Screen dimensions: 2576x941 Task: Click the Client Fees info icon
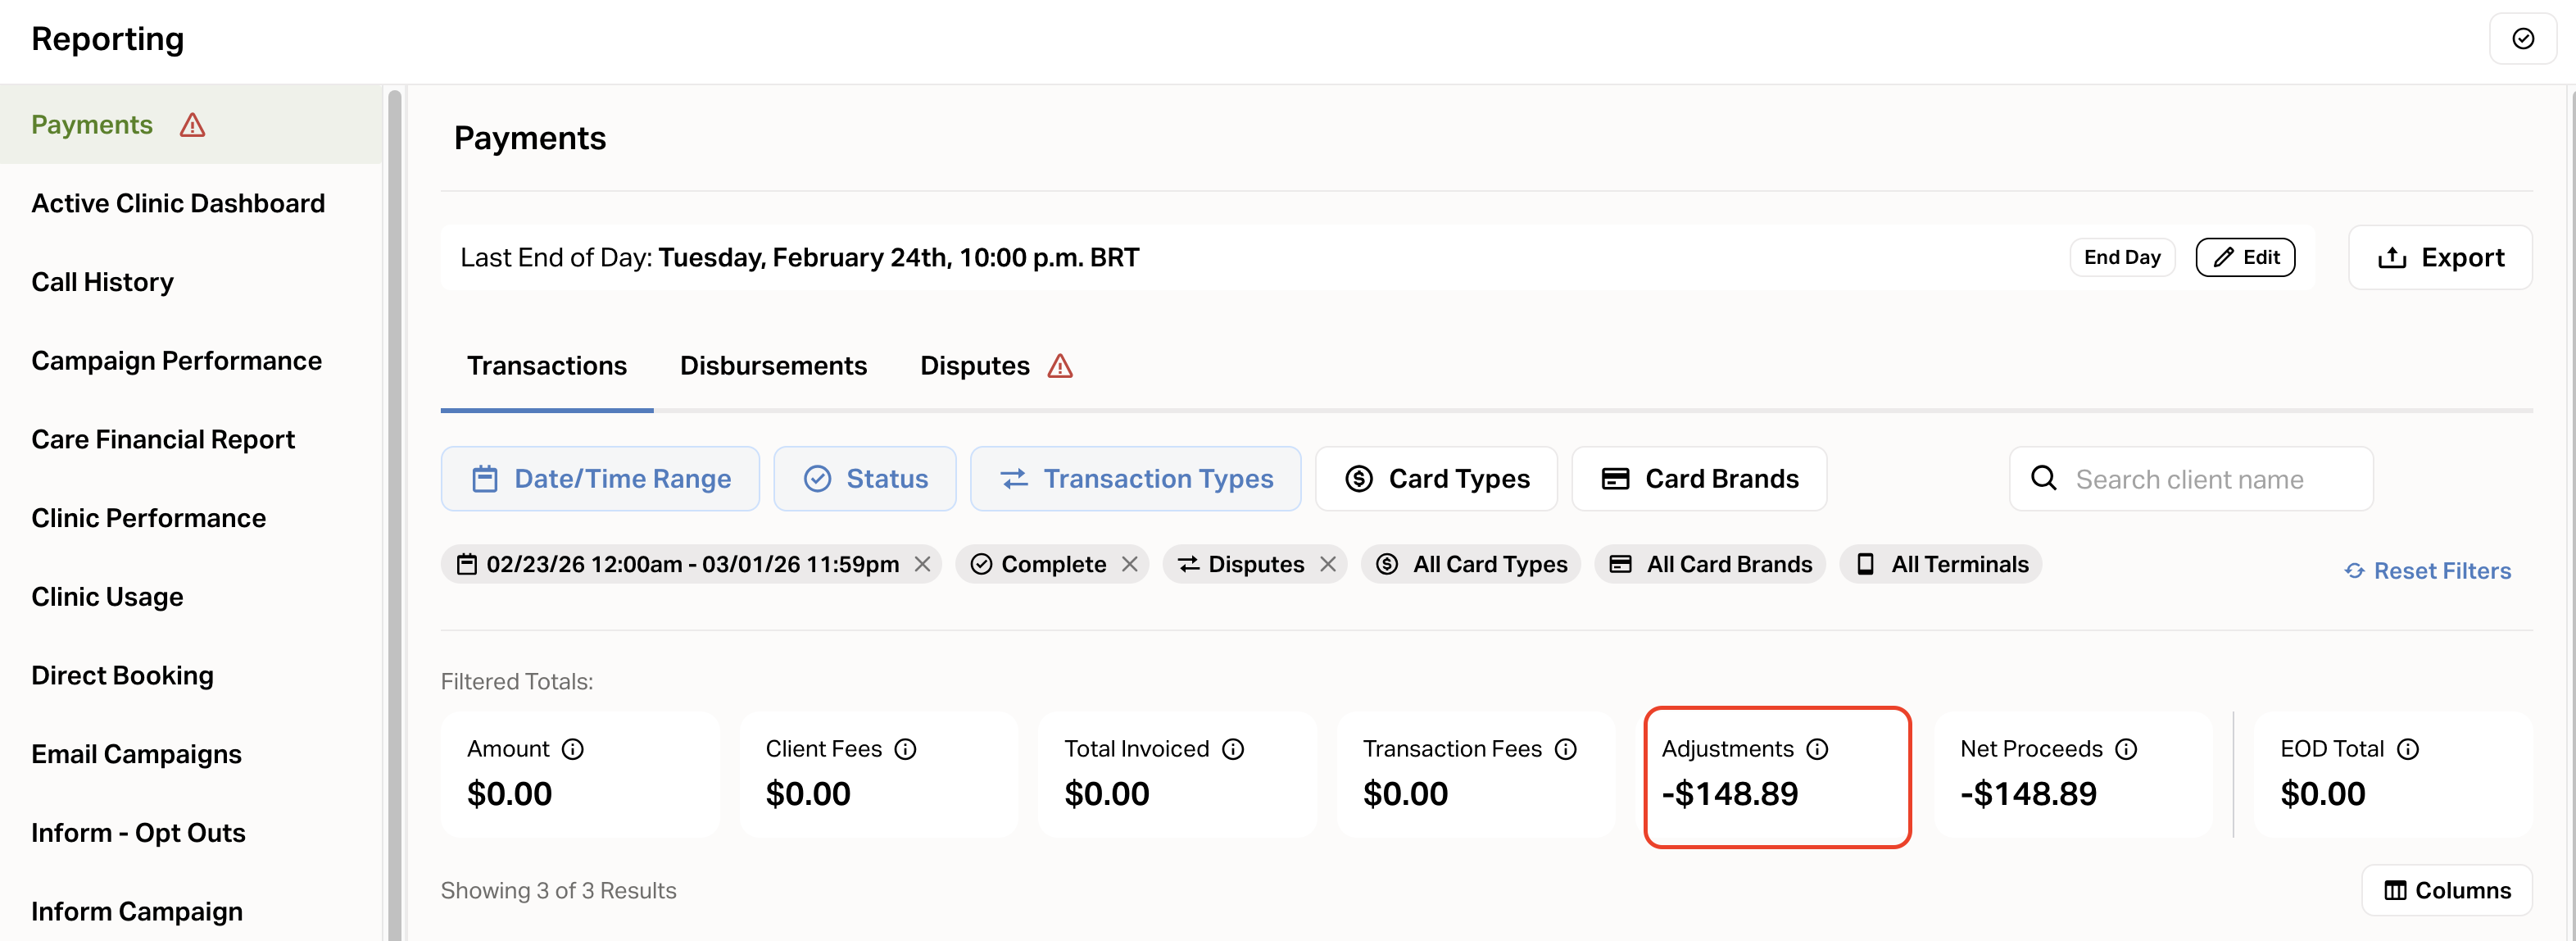[x=905, y=749]
